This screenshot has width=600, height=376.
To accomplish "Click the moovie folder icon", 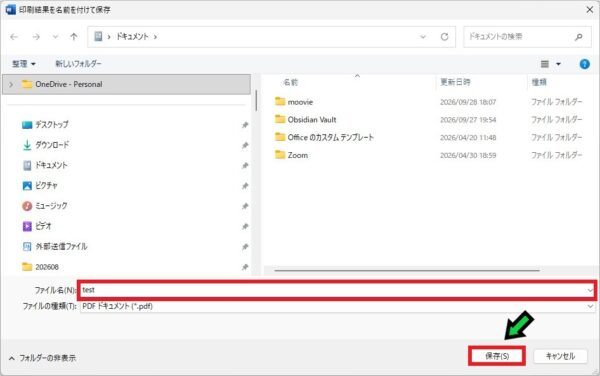I will click(280, 101).
